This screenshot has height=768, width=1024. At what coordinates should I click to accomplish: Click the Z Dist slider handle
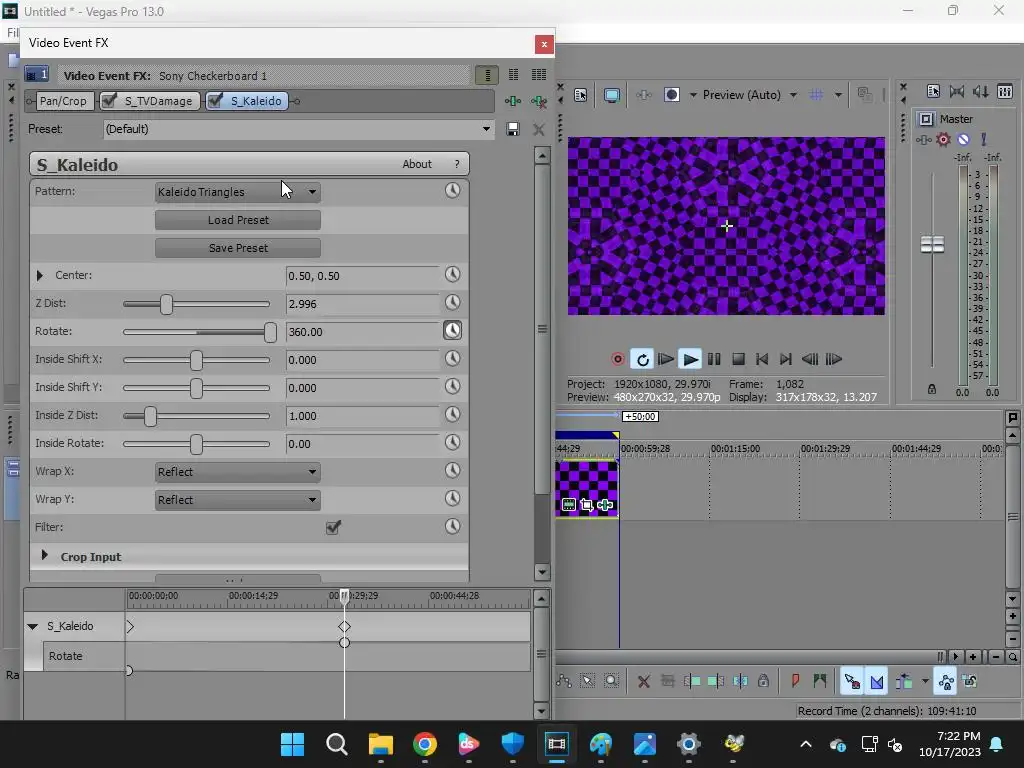click(x=167, y=304)
